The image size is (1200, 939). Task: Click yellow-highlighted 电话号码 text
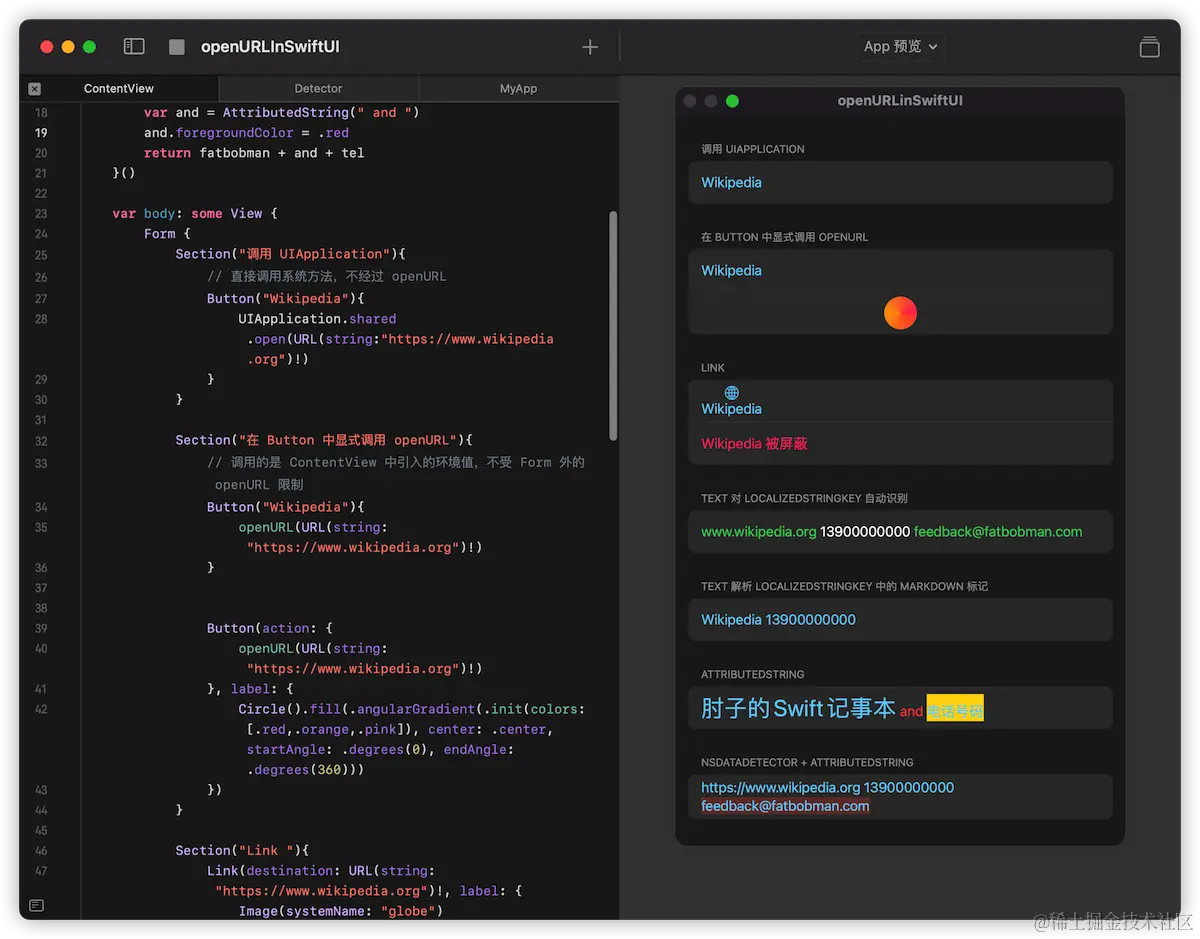tap(955, 710)
